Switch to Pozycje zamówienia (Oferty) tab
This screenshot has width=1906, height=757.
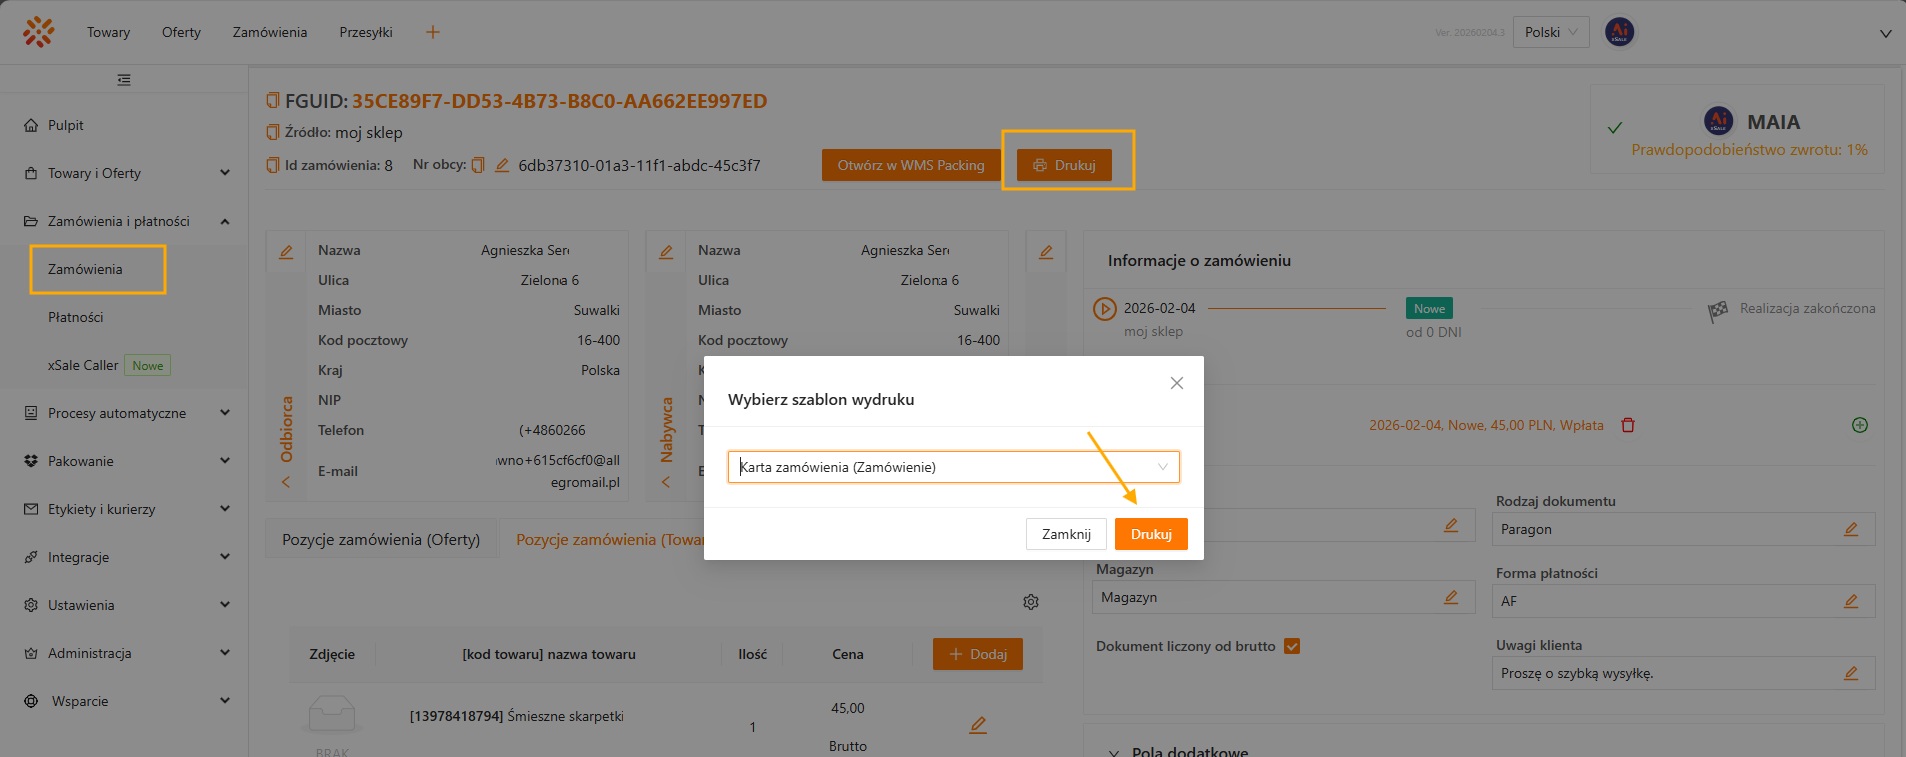[x=381, y=540]
